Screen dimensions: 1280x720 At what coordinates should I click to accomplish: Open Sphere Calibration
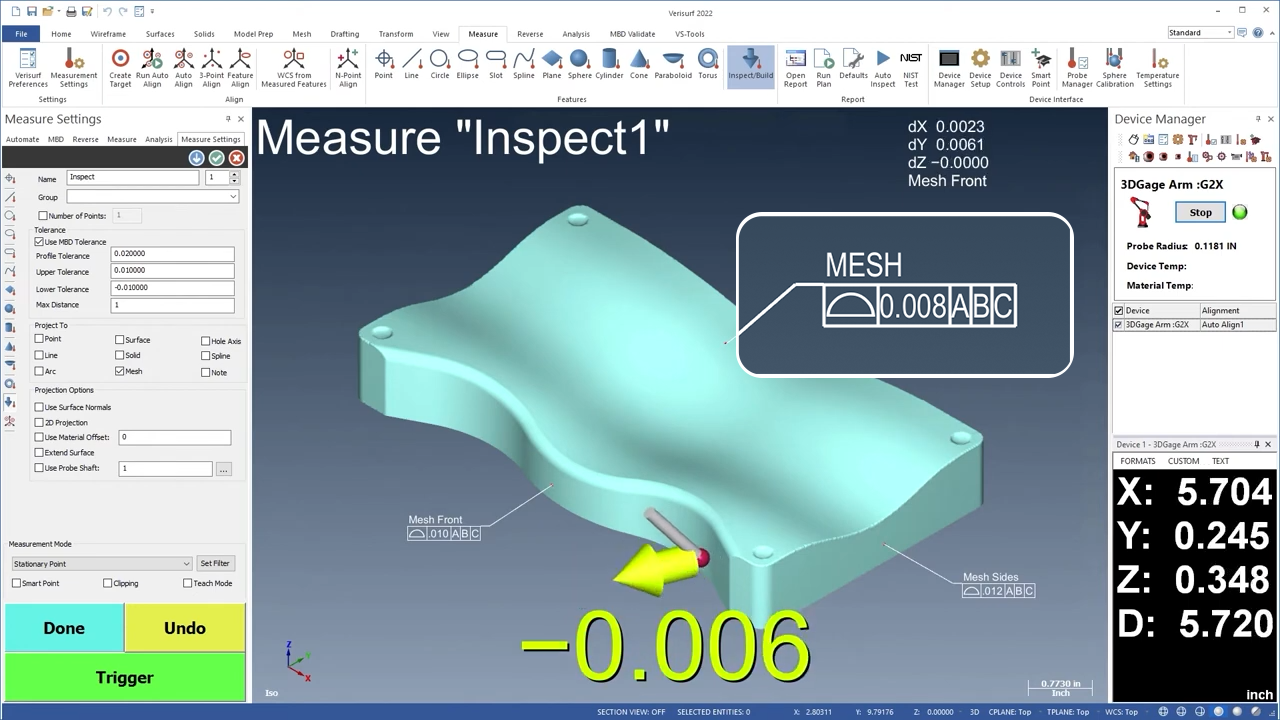(1114, 68)
